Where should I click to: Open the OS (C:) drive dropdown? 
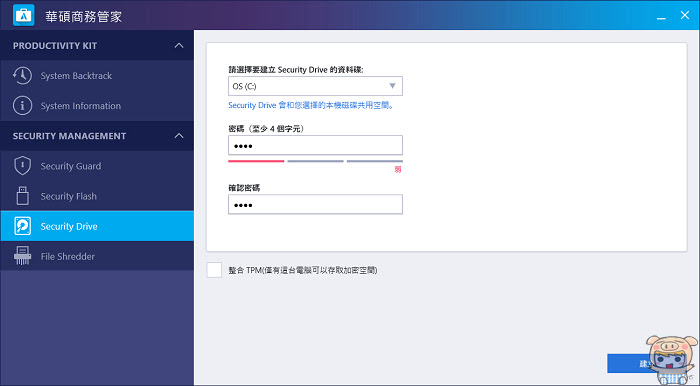(x=315, y=86)
